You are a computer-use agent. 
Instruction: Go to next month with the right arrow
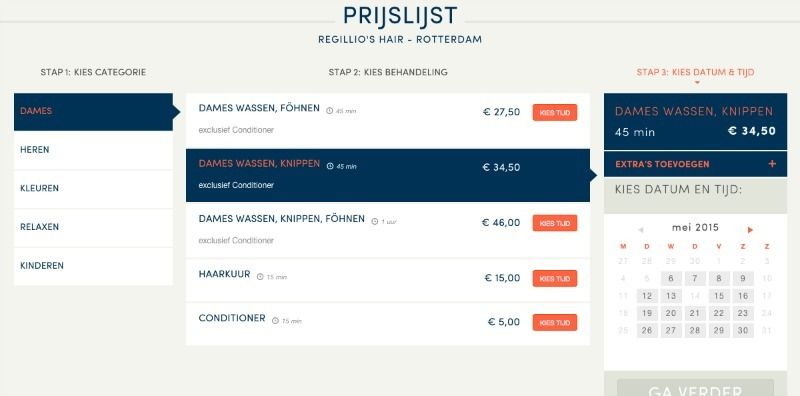750,230
